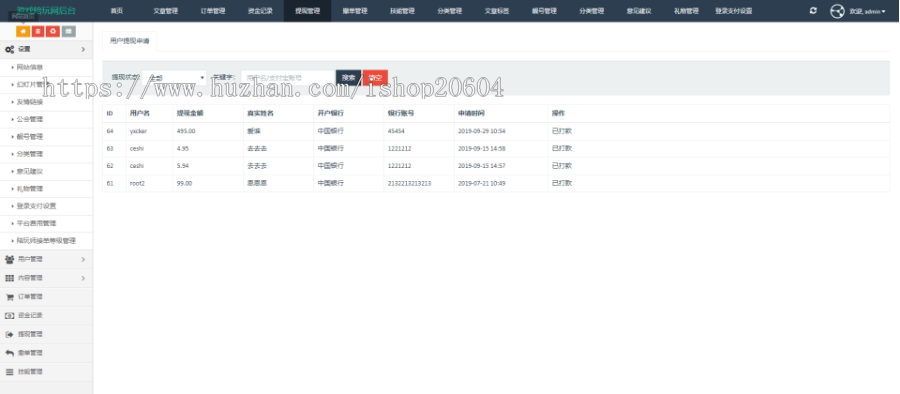The image size is (900, 394).
Task: Open 文章标签 in top navigation
Action: [x=496, y=11]
